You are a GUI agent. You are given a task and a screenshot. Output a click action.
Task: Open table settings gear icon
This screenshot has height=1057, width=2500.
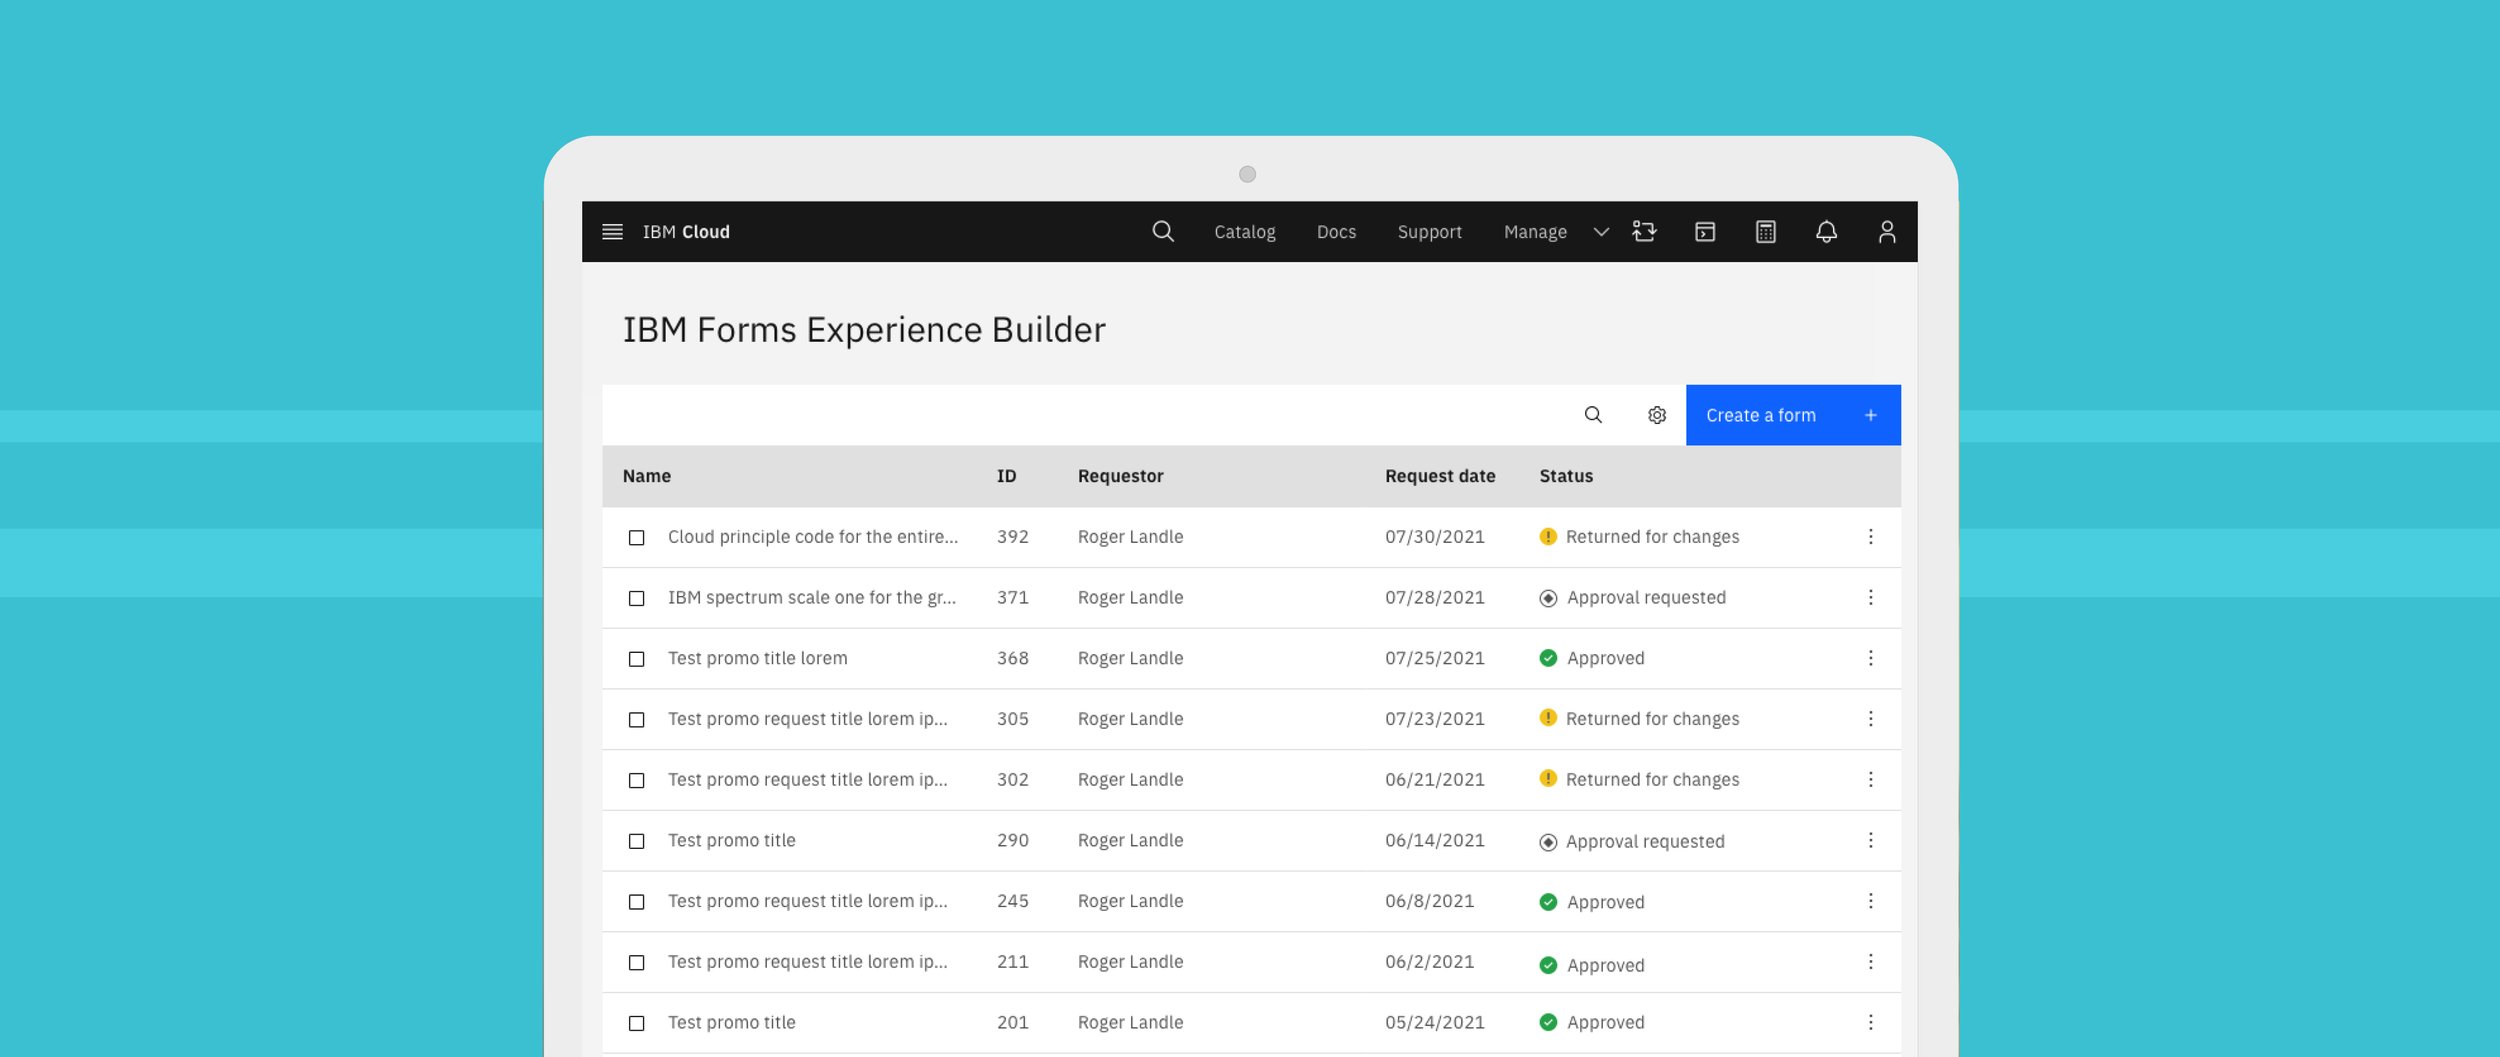pos(1657,415)
